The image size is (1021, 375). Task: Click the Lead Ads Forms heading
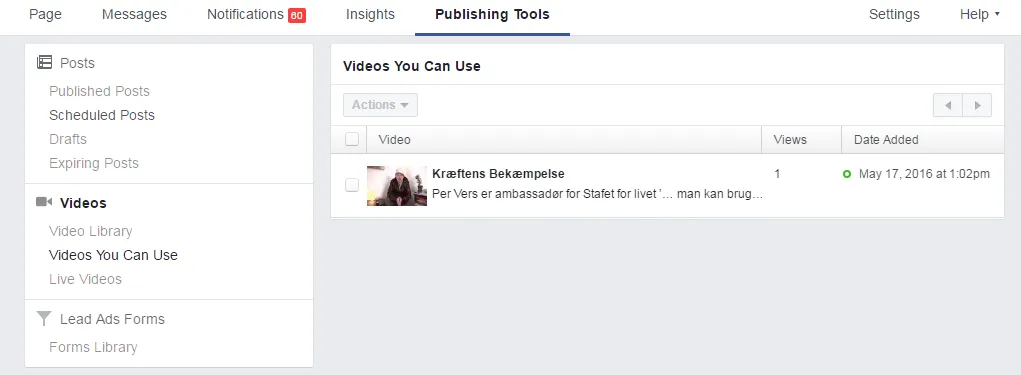[112, 319]
